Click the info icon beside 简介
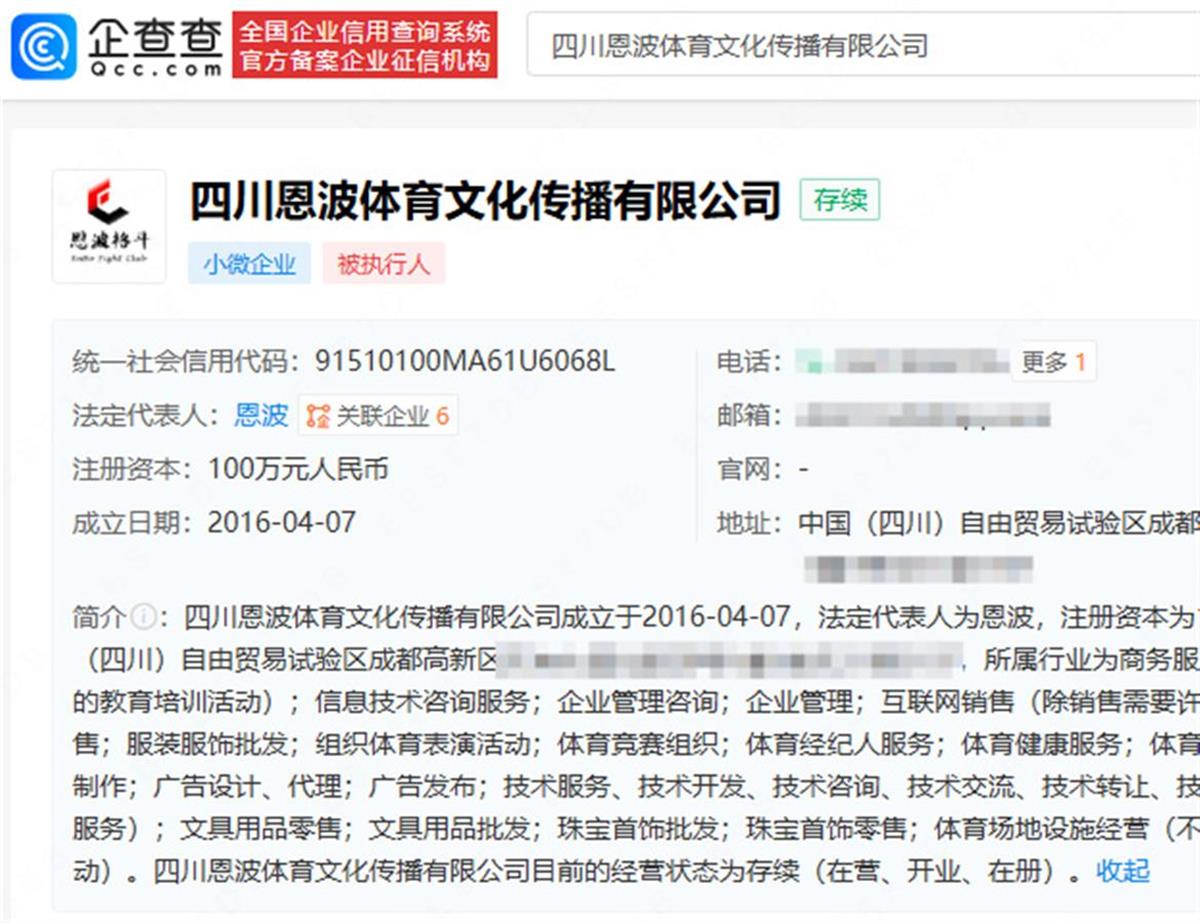This screenshot has height=923, width=1200. (x=143, y=616)
